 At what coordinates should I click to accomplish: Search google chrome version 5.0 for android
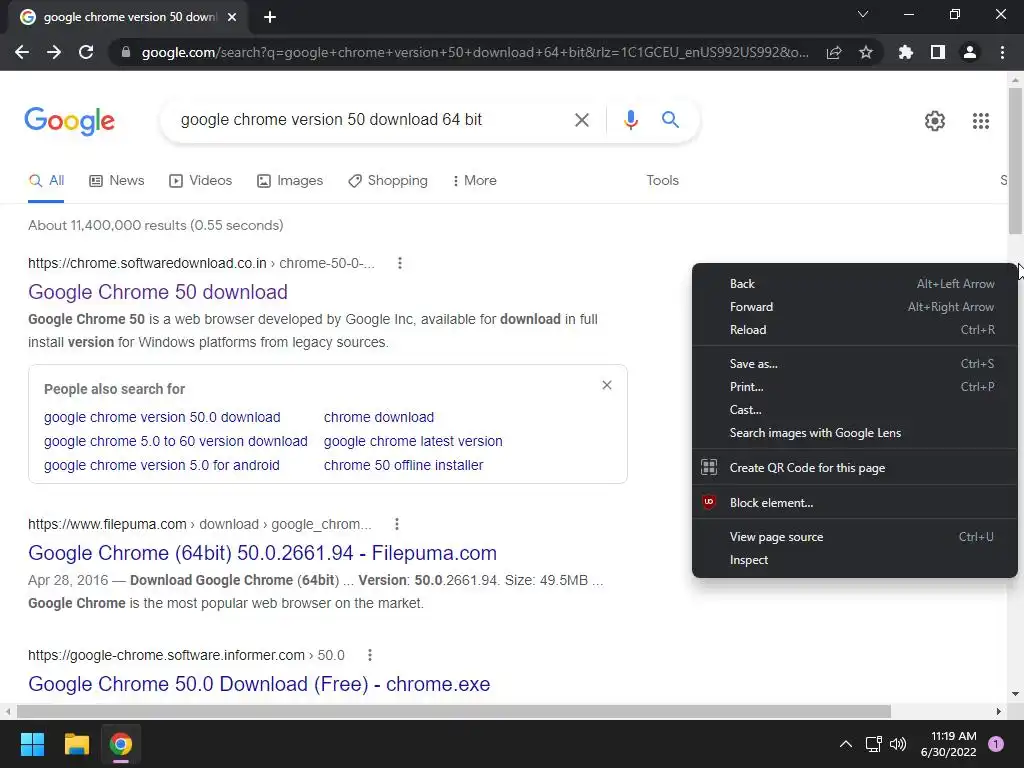pos(162,466)
